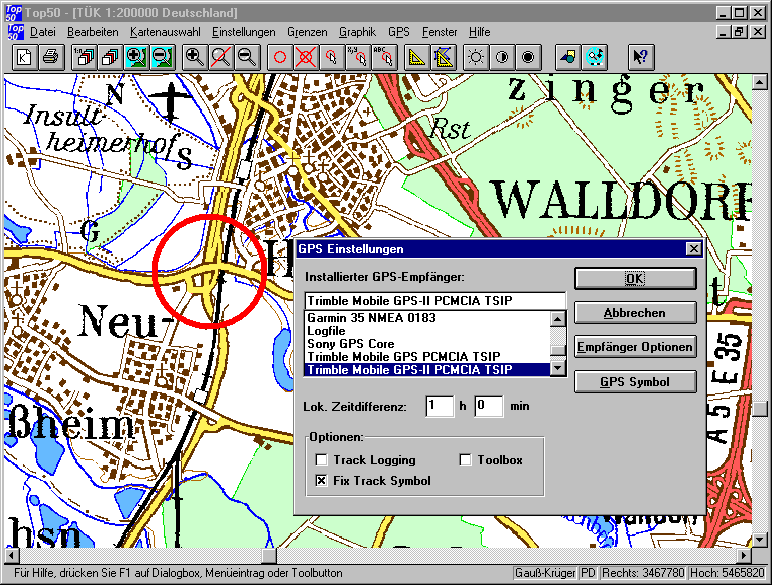Select the magnifier plus zoom tool
Image resolution: width=772 pixels, height=585 pixels.
click(195, 58)
